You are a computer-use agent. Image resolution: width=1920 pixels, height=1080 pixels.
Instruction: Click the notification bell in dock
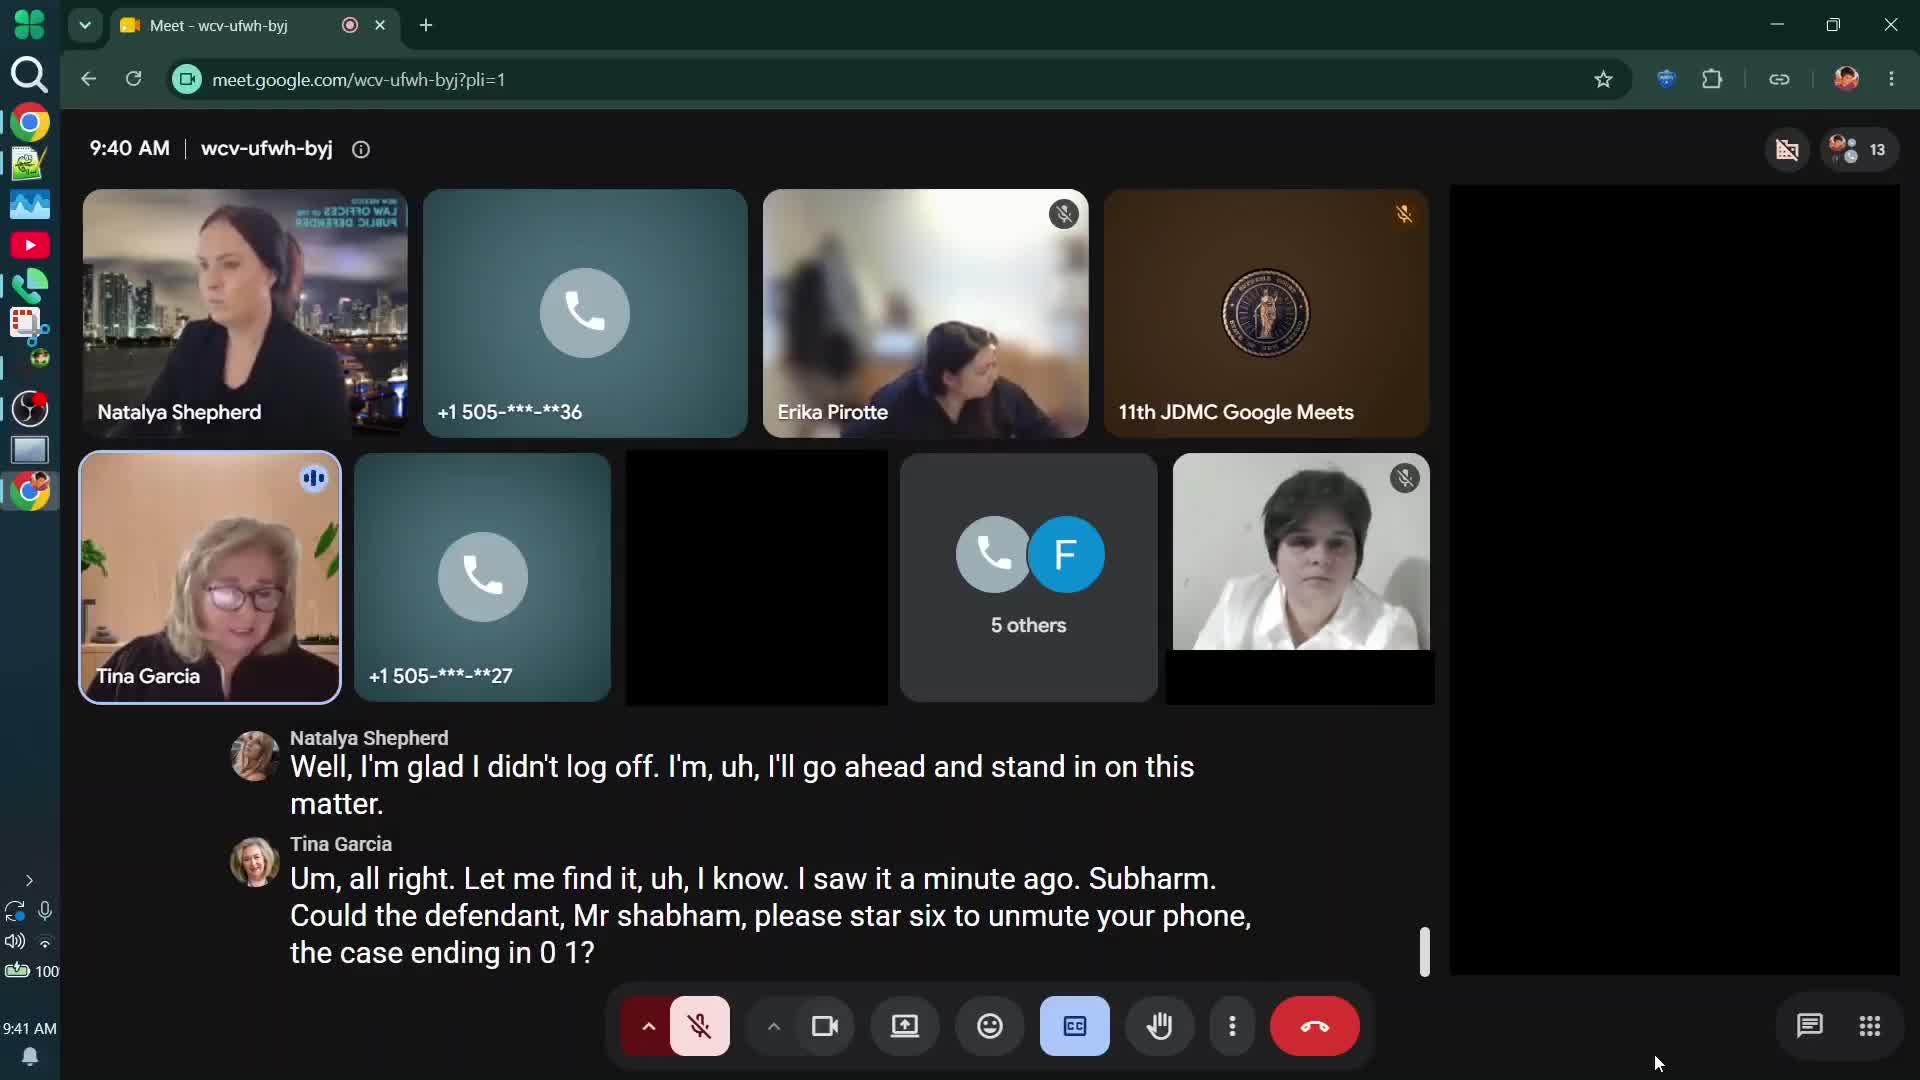[30, 1057]
